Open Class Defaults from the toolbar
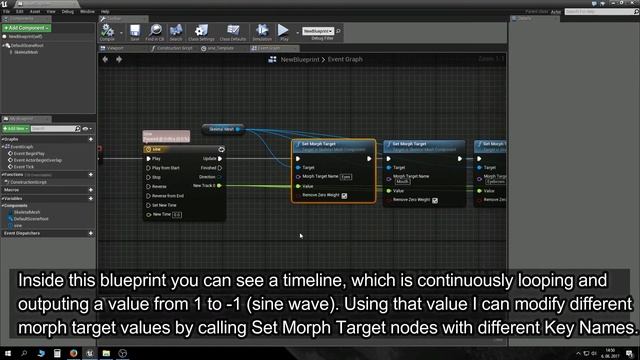Viewport: 640px width, 360px height. tap(233, 32)
